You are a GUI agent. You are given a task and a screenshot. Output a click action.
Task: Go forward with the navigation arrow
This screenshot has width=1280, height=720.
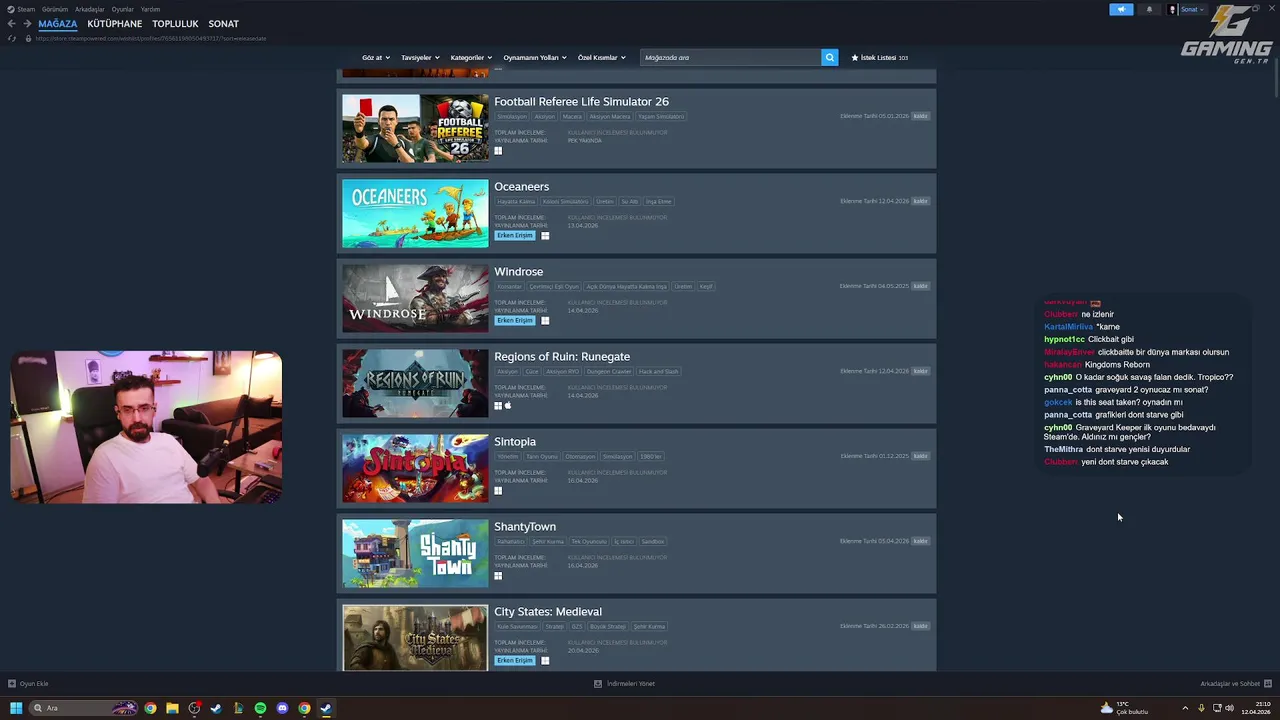point(27,23)
